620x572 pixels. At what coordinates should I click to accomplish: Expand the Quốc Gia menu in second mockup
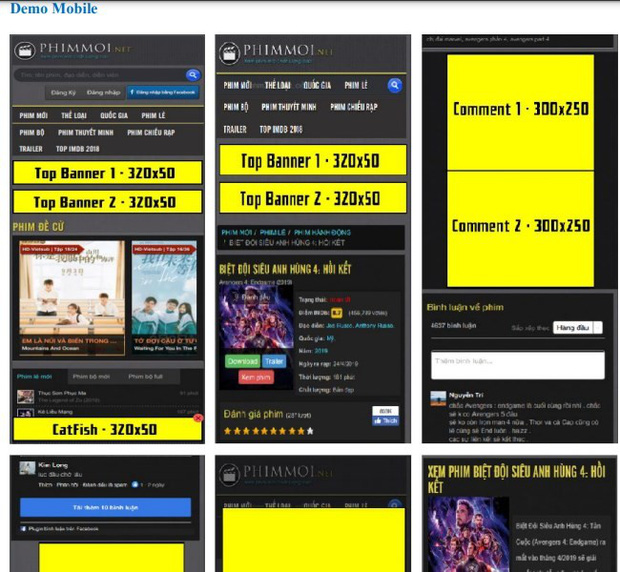click(317, 86)
